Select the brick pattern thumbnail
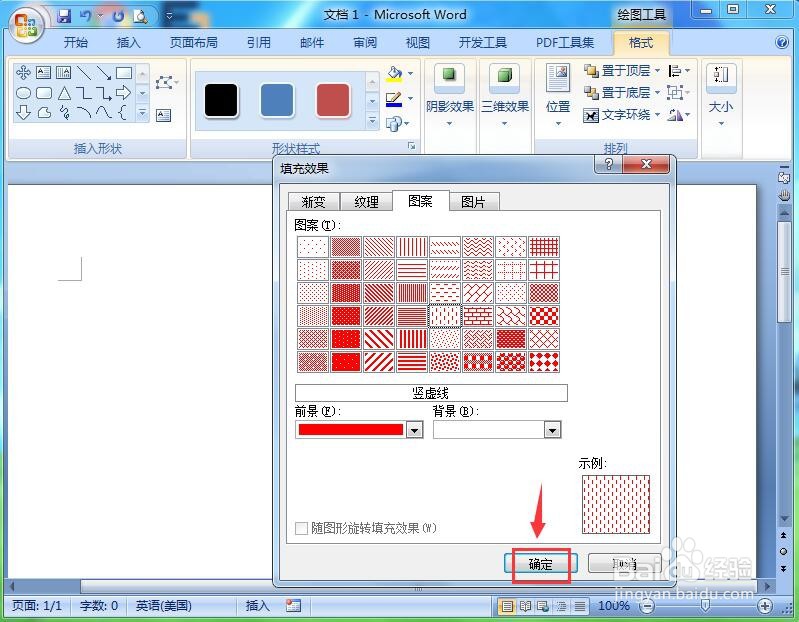This screenshot has height=622, width=799. pos(478,316)
